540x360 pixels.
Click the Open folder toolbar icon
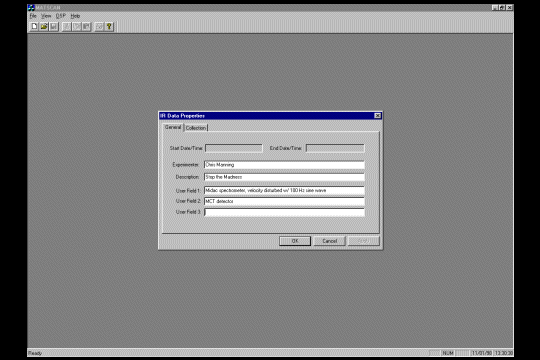44,27
